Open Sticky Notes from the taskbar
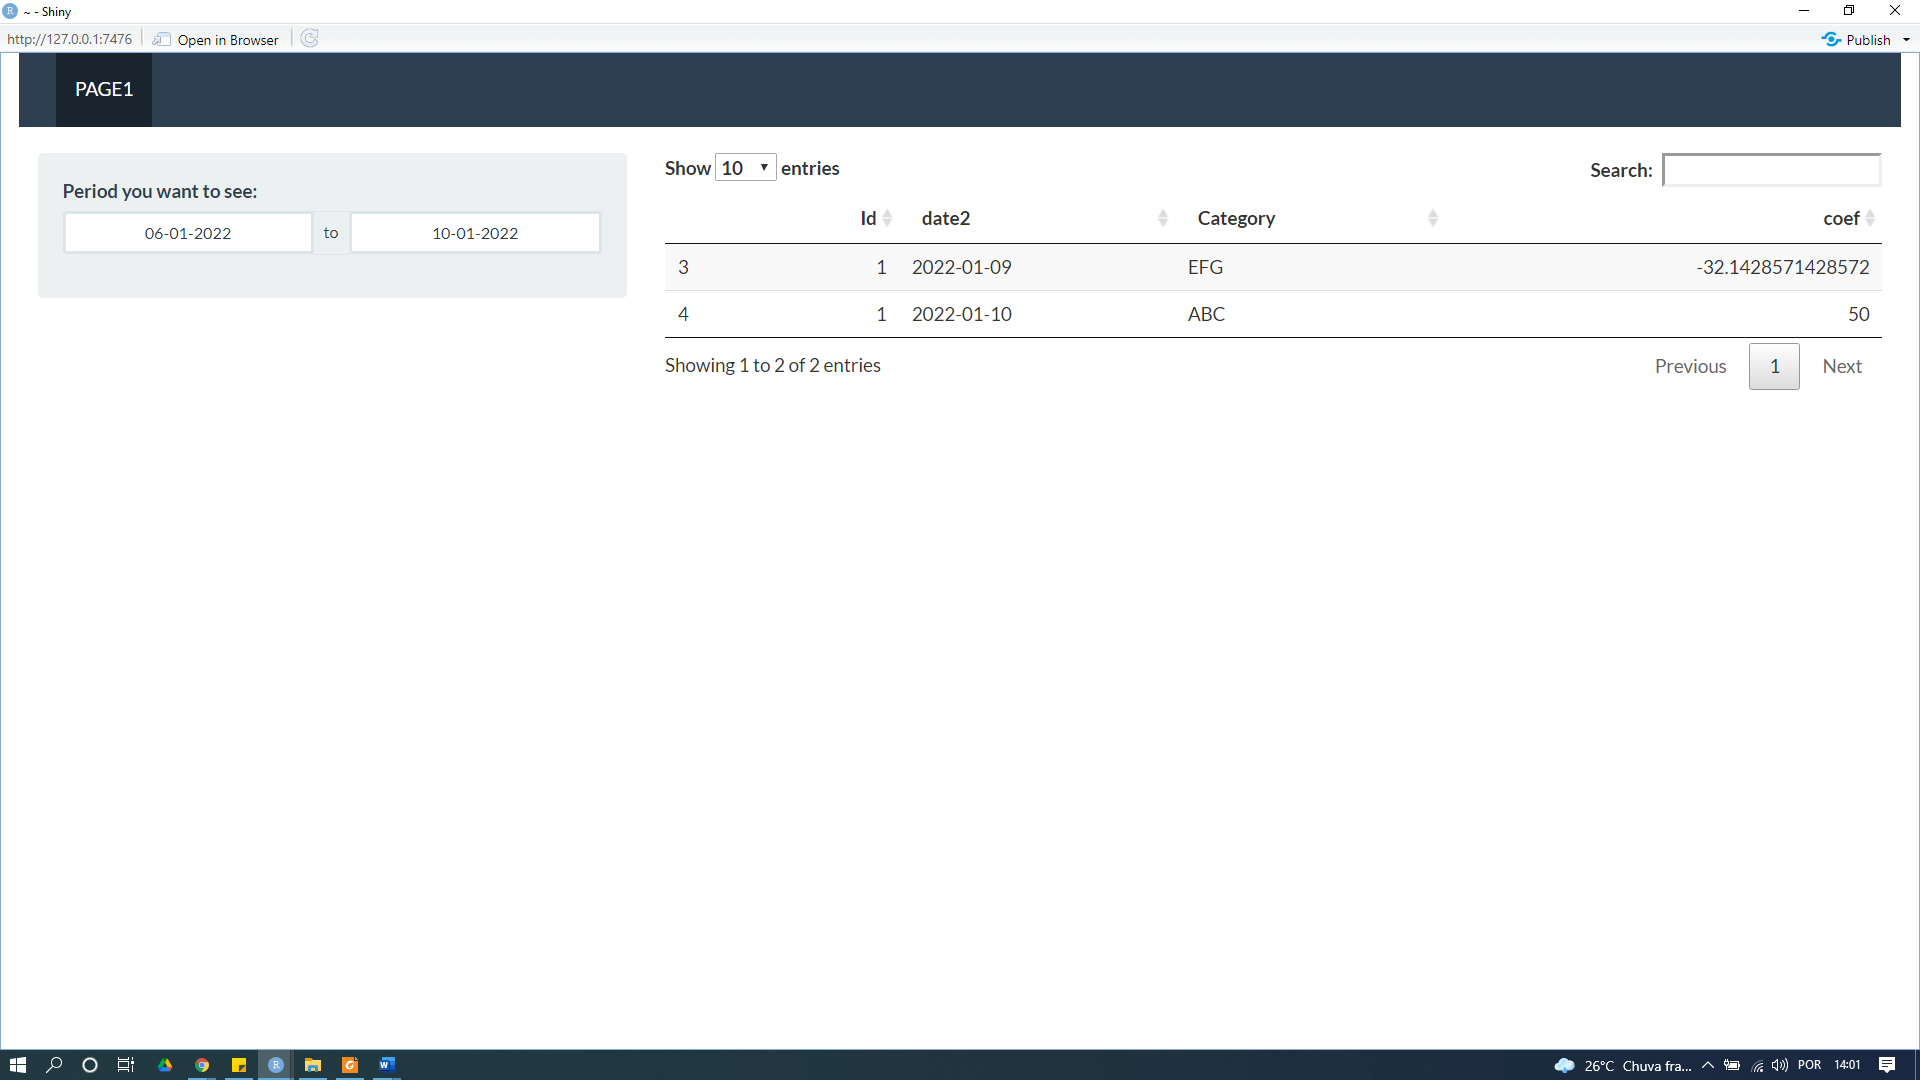Screen dimensions: 1920x1080 click(x=239, y=1065)
